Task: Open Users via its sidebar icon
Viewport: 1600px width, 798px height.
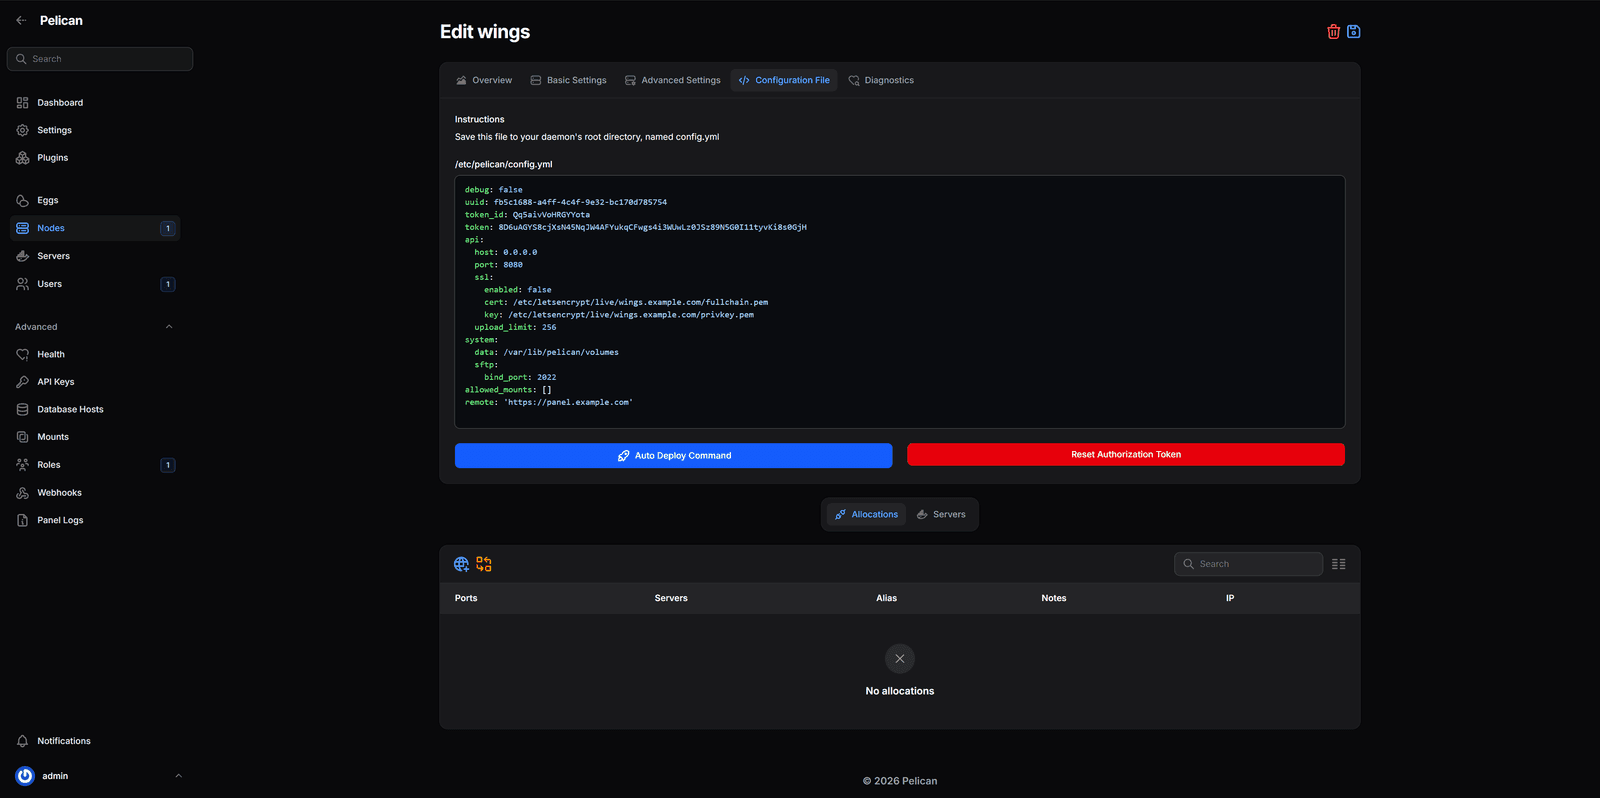Action: click(22, 284)
